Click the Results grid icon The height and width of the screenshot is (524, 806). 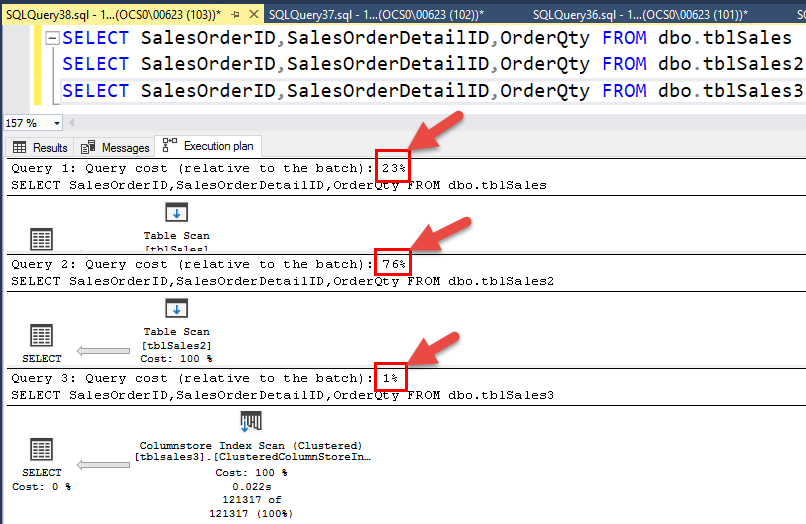[x=20, y=148]
